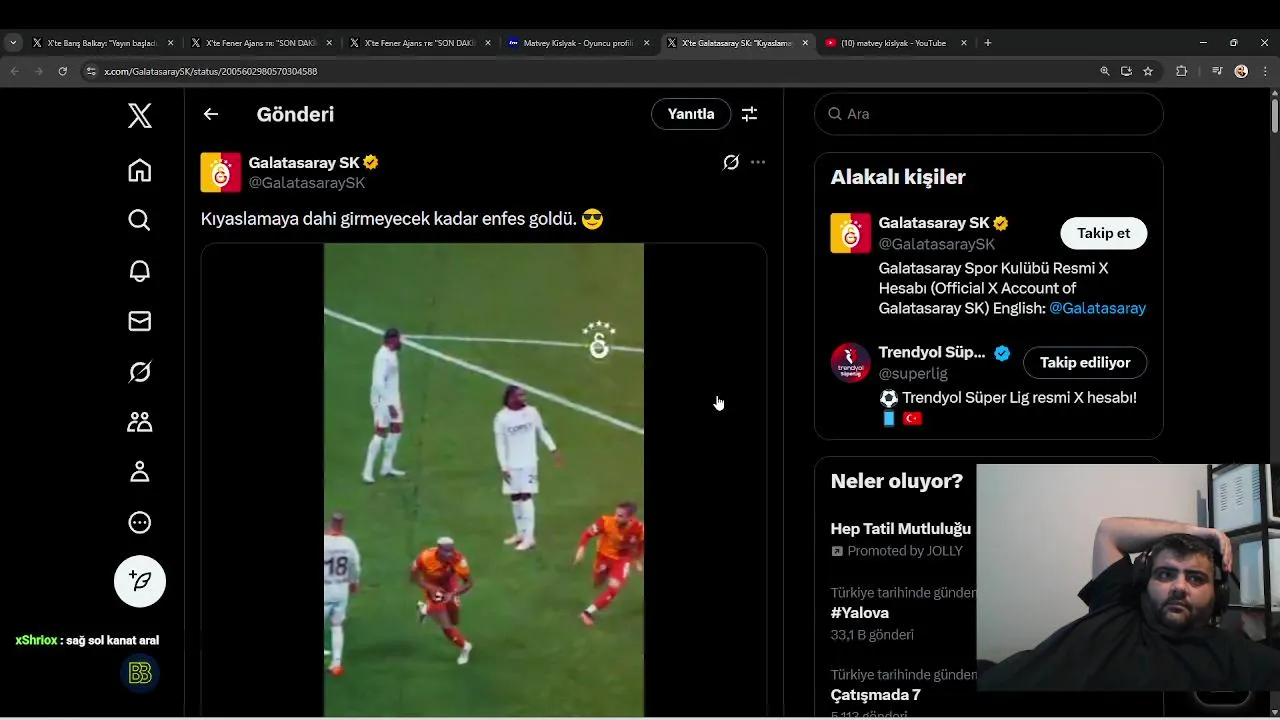Play the Galatasaray goal video
The image size is (1280, 720).
[484, 480]
